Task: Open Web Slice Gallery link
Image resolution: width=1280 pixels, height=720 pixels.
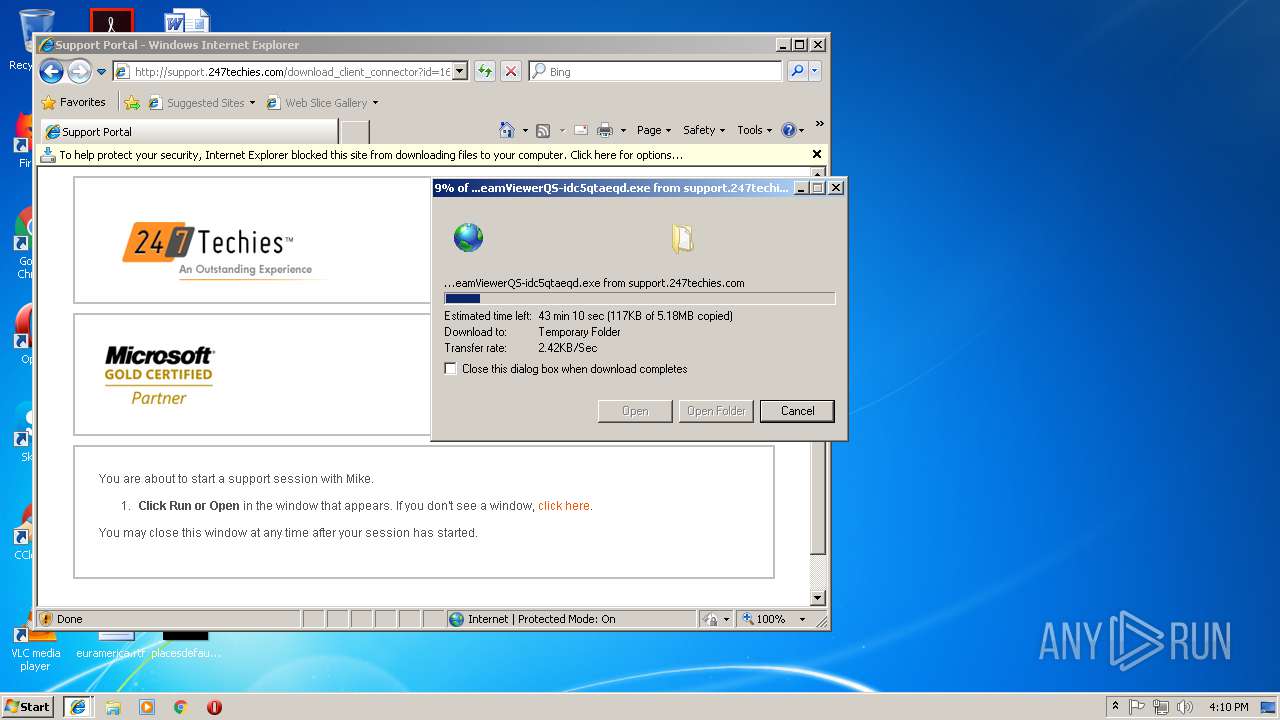Action: [x=322, y=102]
